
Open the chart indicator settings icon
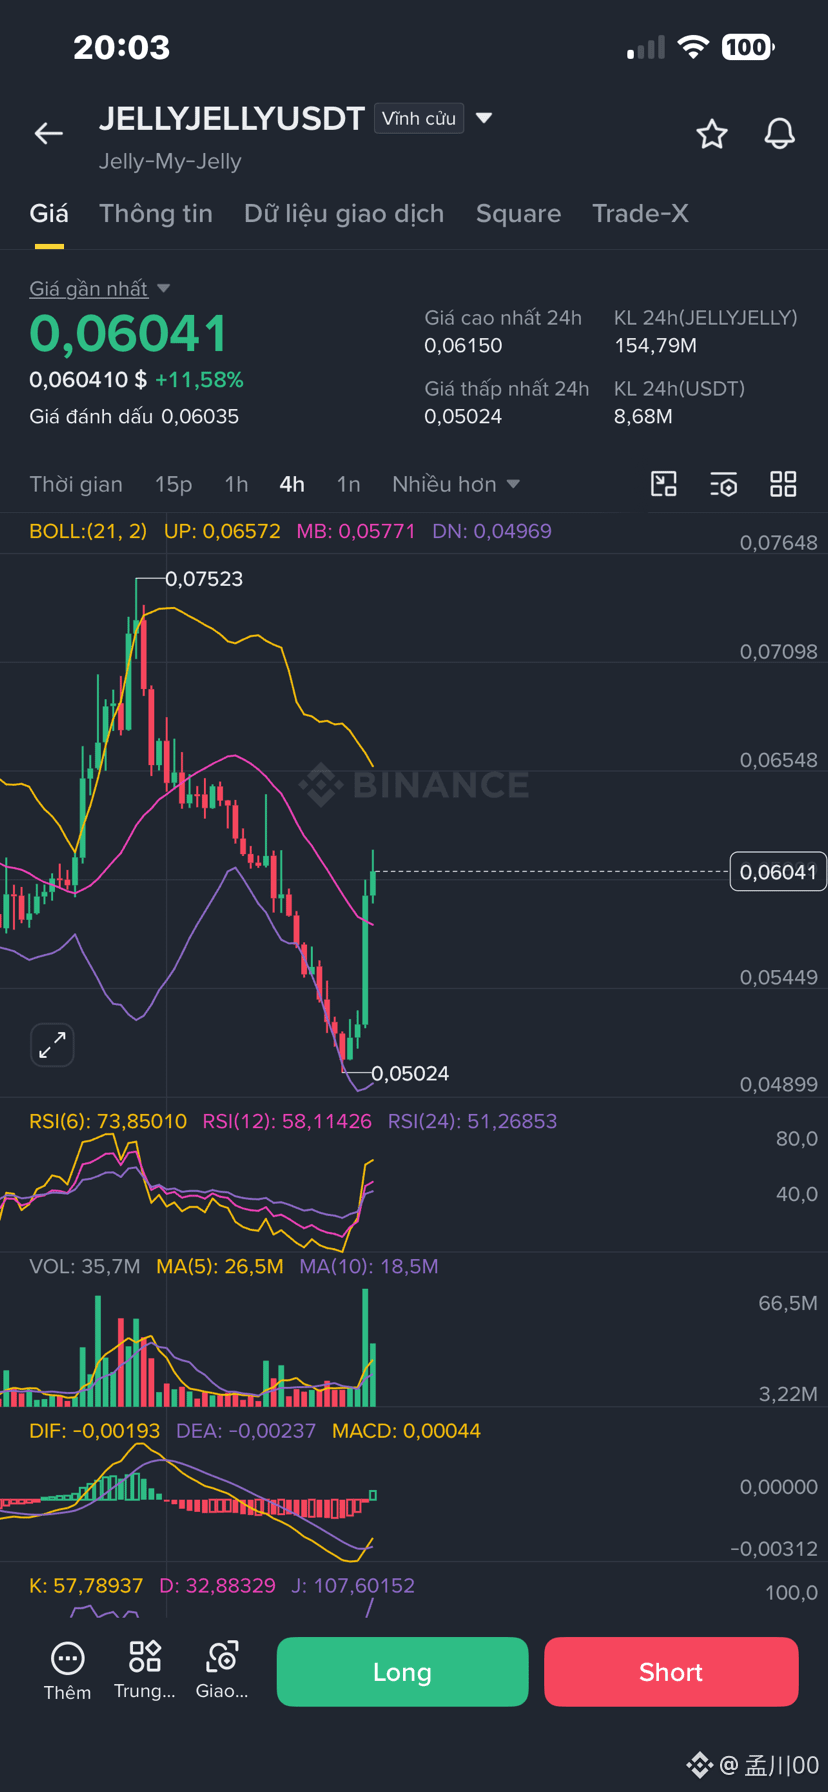point(724,484)
